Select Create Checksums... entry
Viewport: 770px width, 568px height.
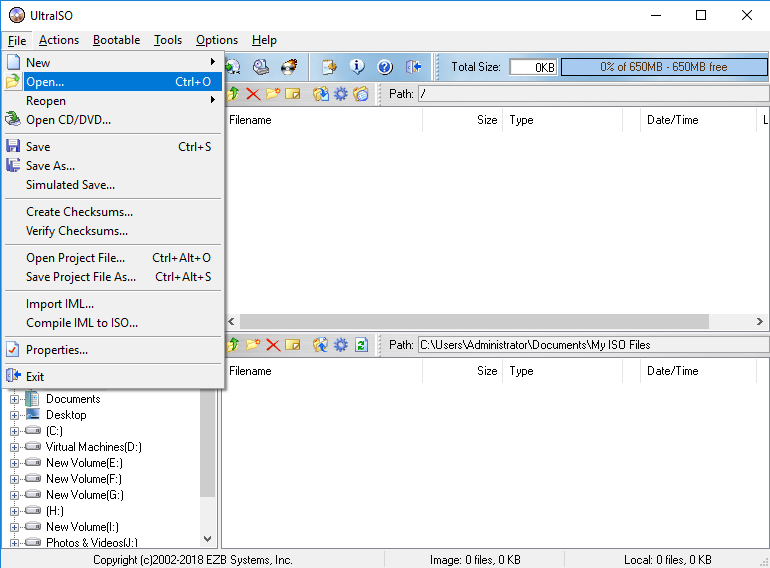coord(113,212)
